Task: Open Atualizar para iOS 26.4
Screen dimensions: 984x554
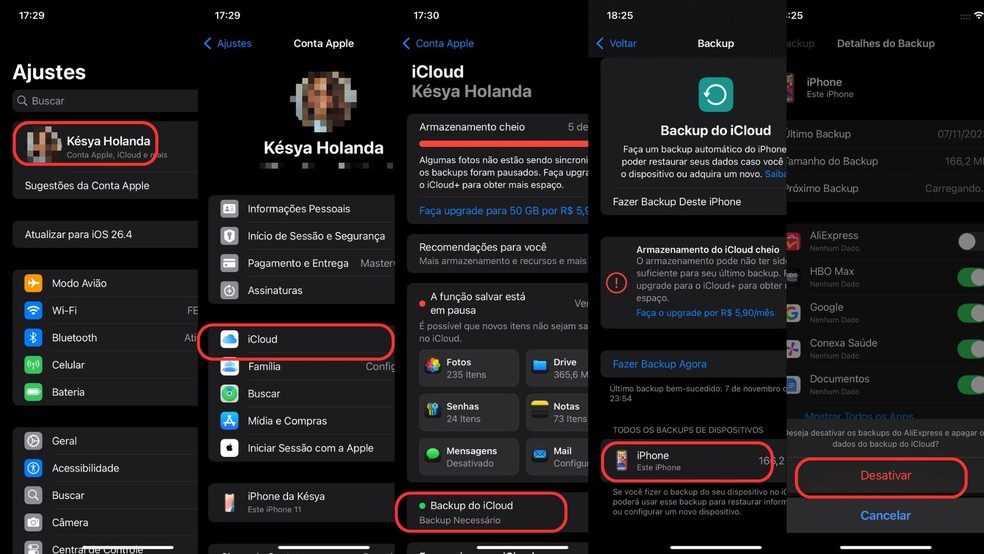Action: point(105,234)
